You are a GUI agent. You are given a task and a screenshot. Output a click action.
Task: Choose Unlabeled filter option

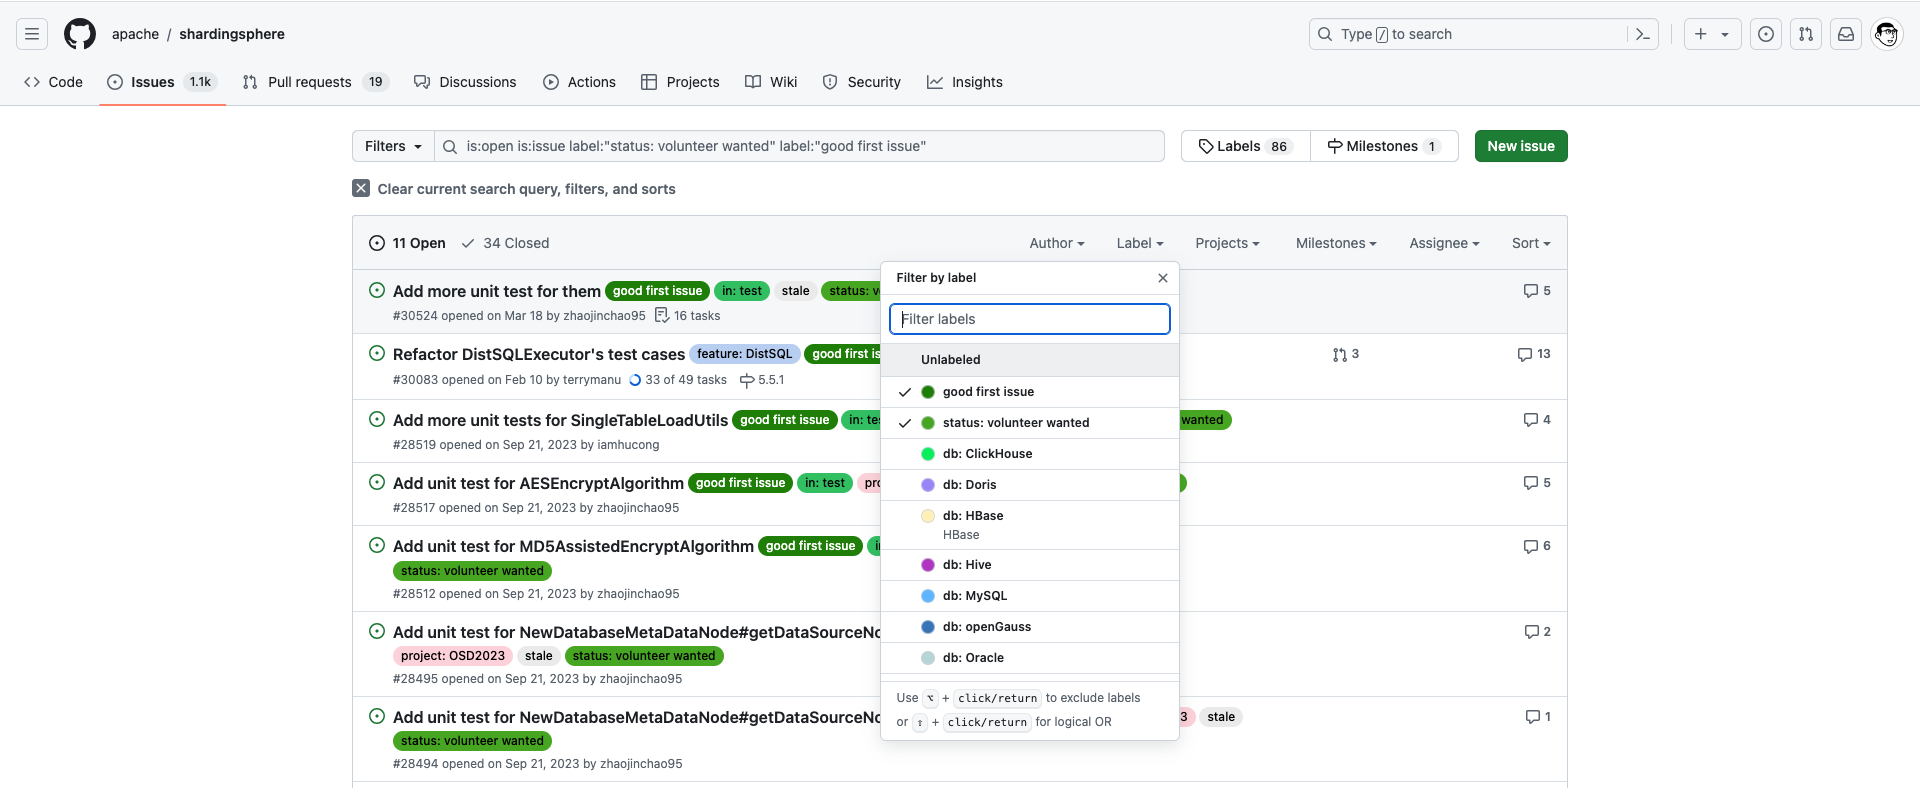1030,360
